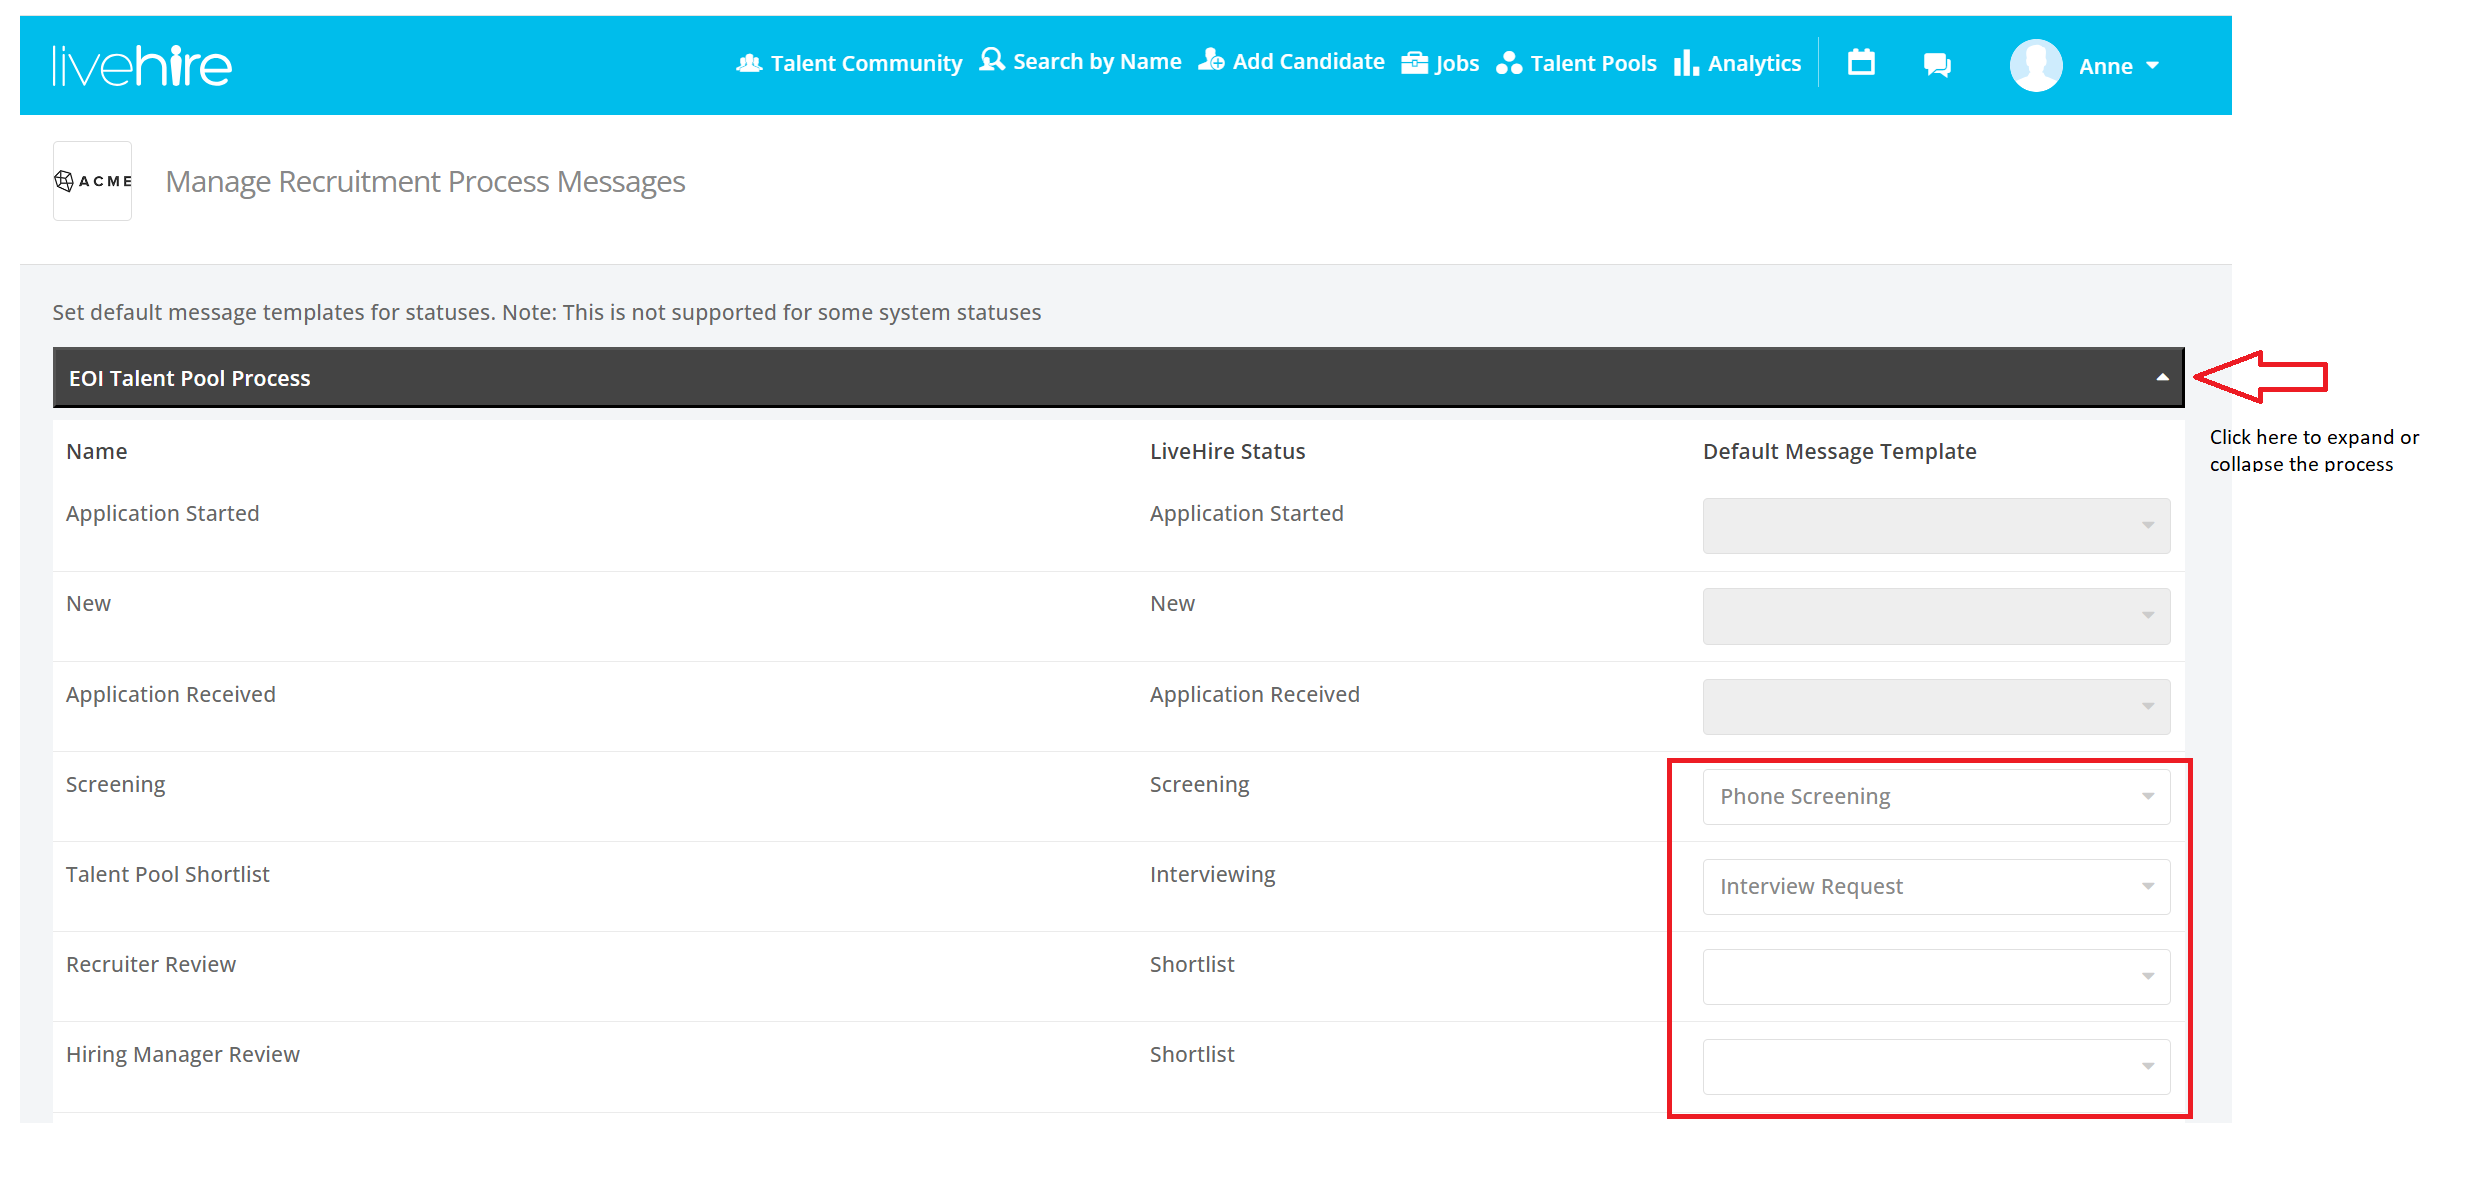This screenshot has width=2478, height=1195.
Task: Select the Talent Pools icon
Action: click(1509, 62)
